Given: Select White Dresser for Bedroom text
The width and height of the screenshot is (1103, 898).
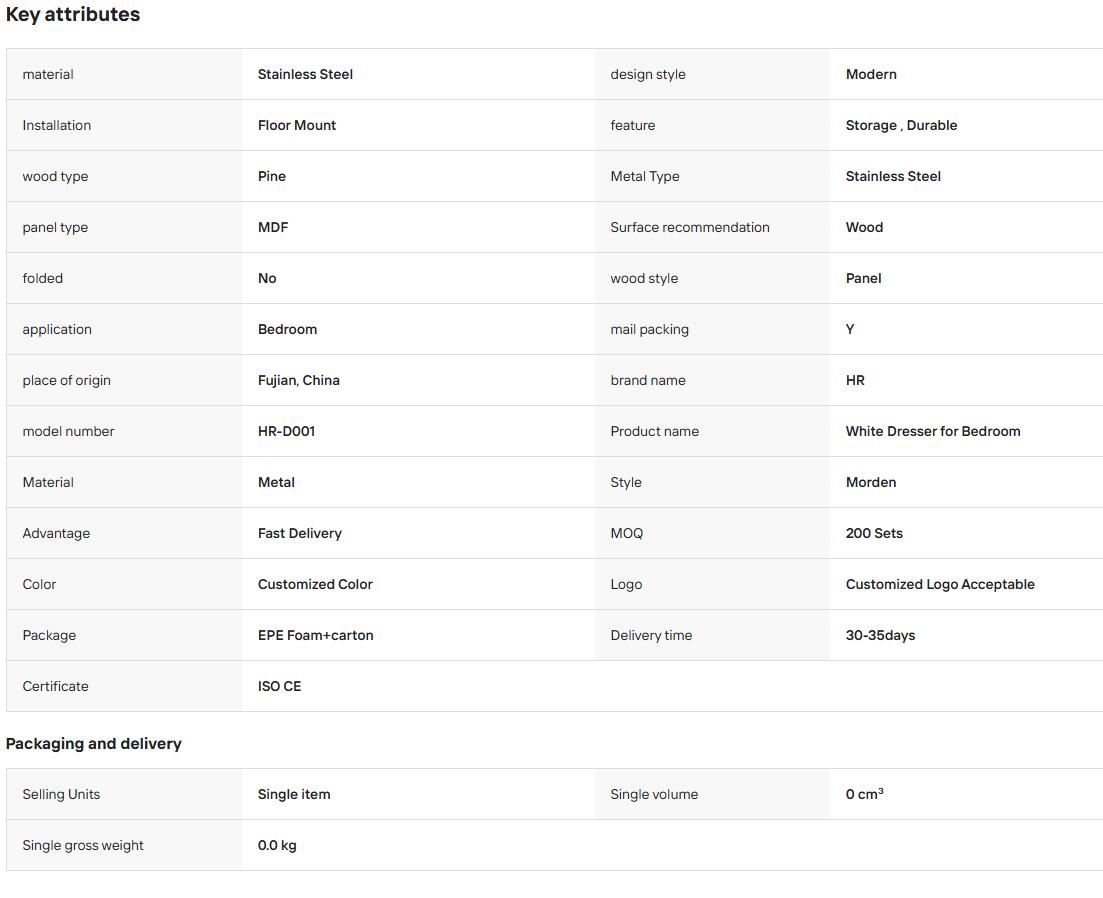Looking at the screenshot, I should 933,431.
